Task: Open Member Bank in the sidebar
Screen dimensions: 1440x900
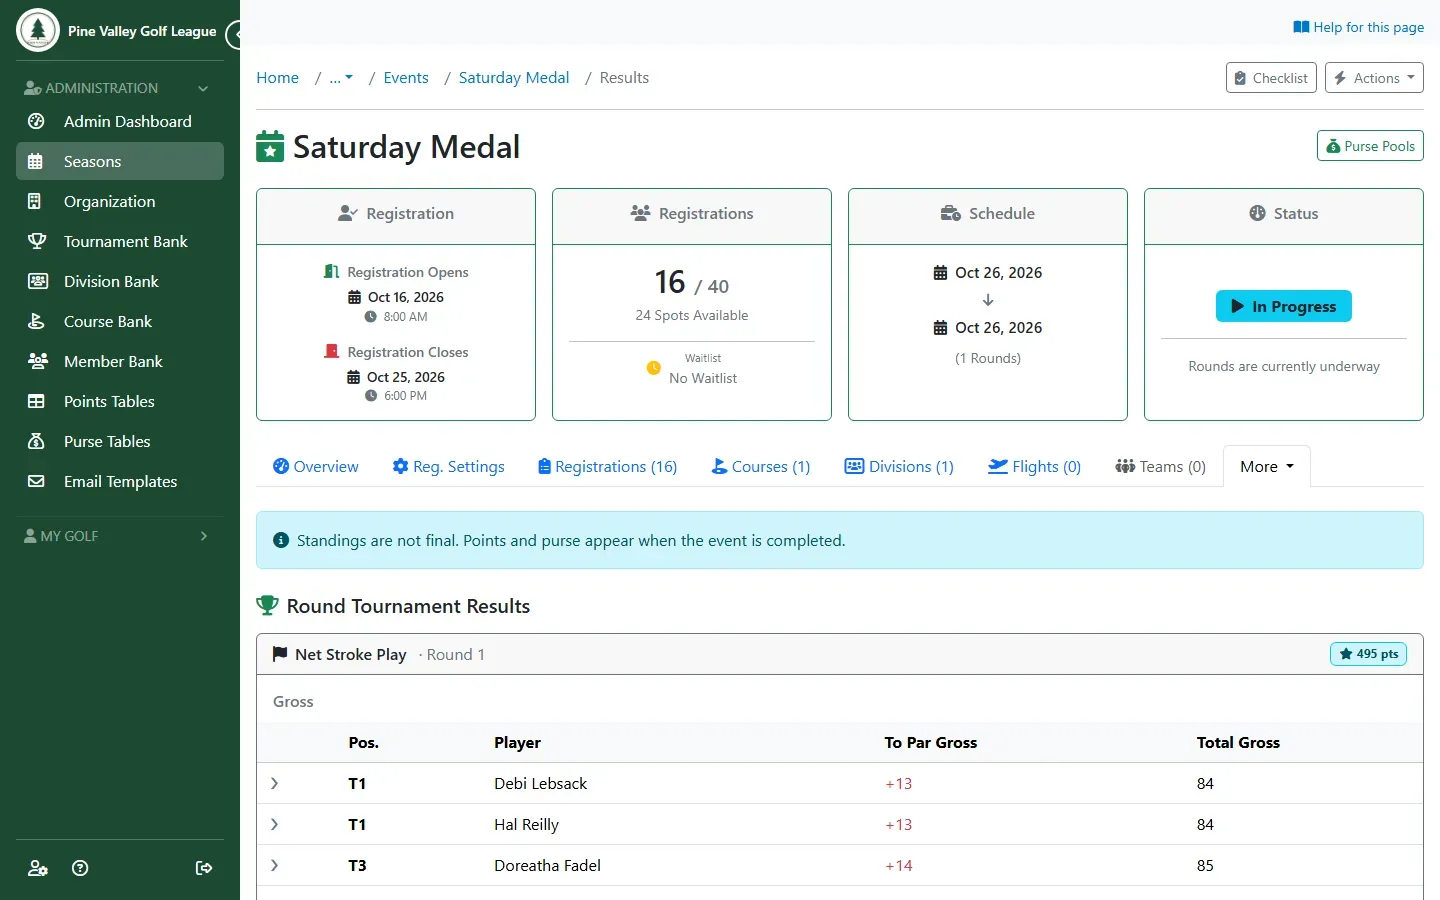Action: pos(120,361)
